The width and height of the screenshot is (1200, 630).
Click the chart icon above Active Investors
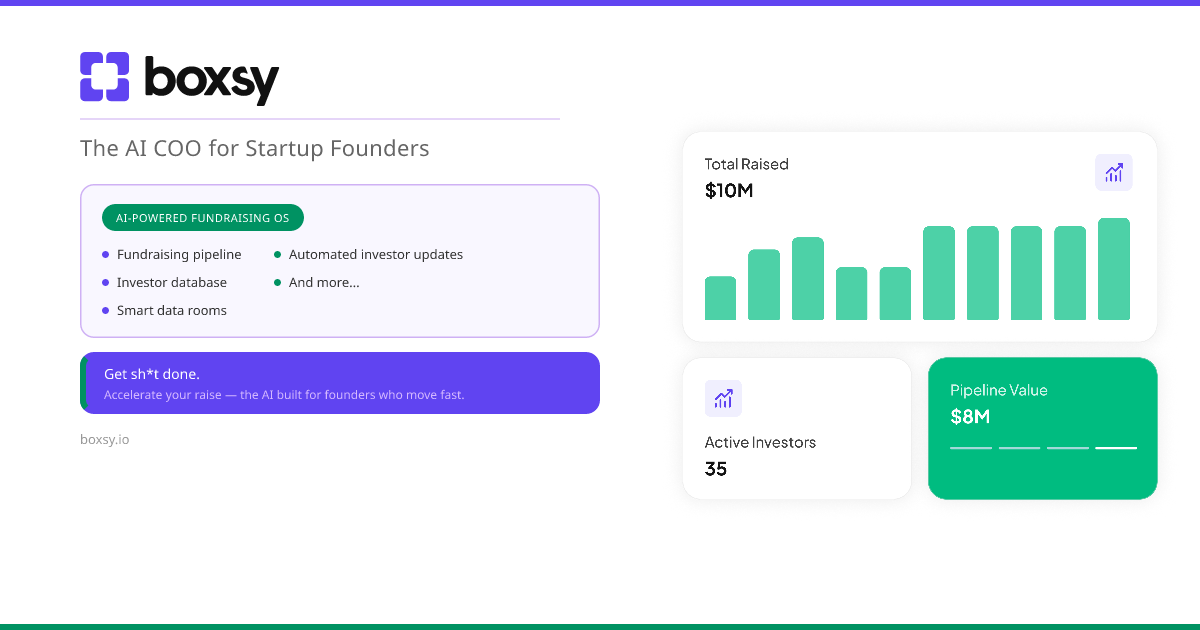[723, 399]
